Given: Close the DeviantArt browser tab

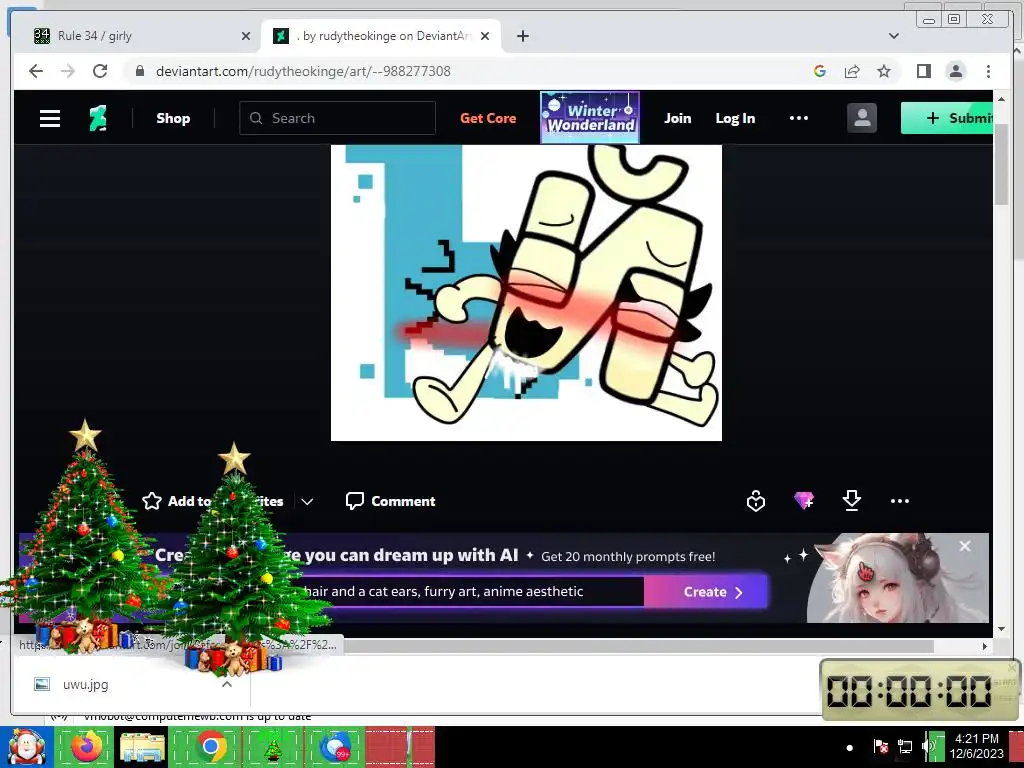Looking at the screenshot, I should [485, 36].
